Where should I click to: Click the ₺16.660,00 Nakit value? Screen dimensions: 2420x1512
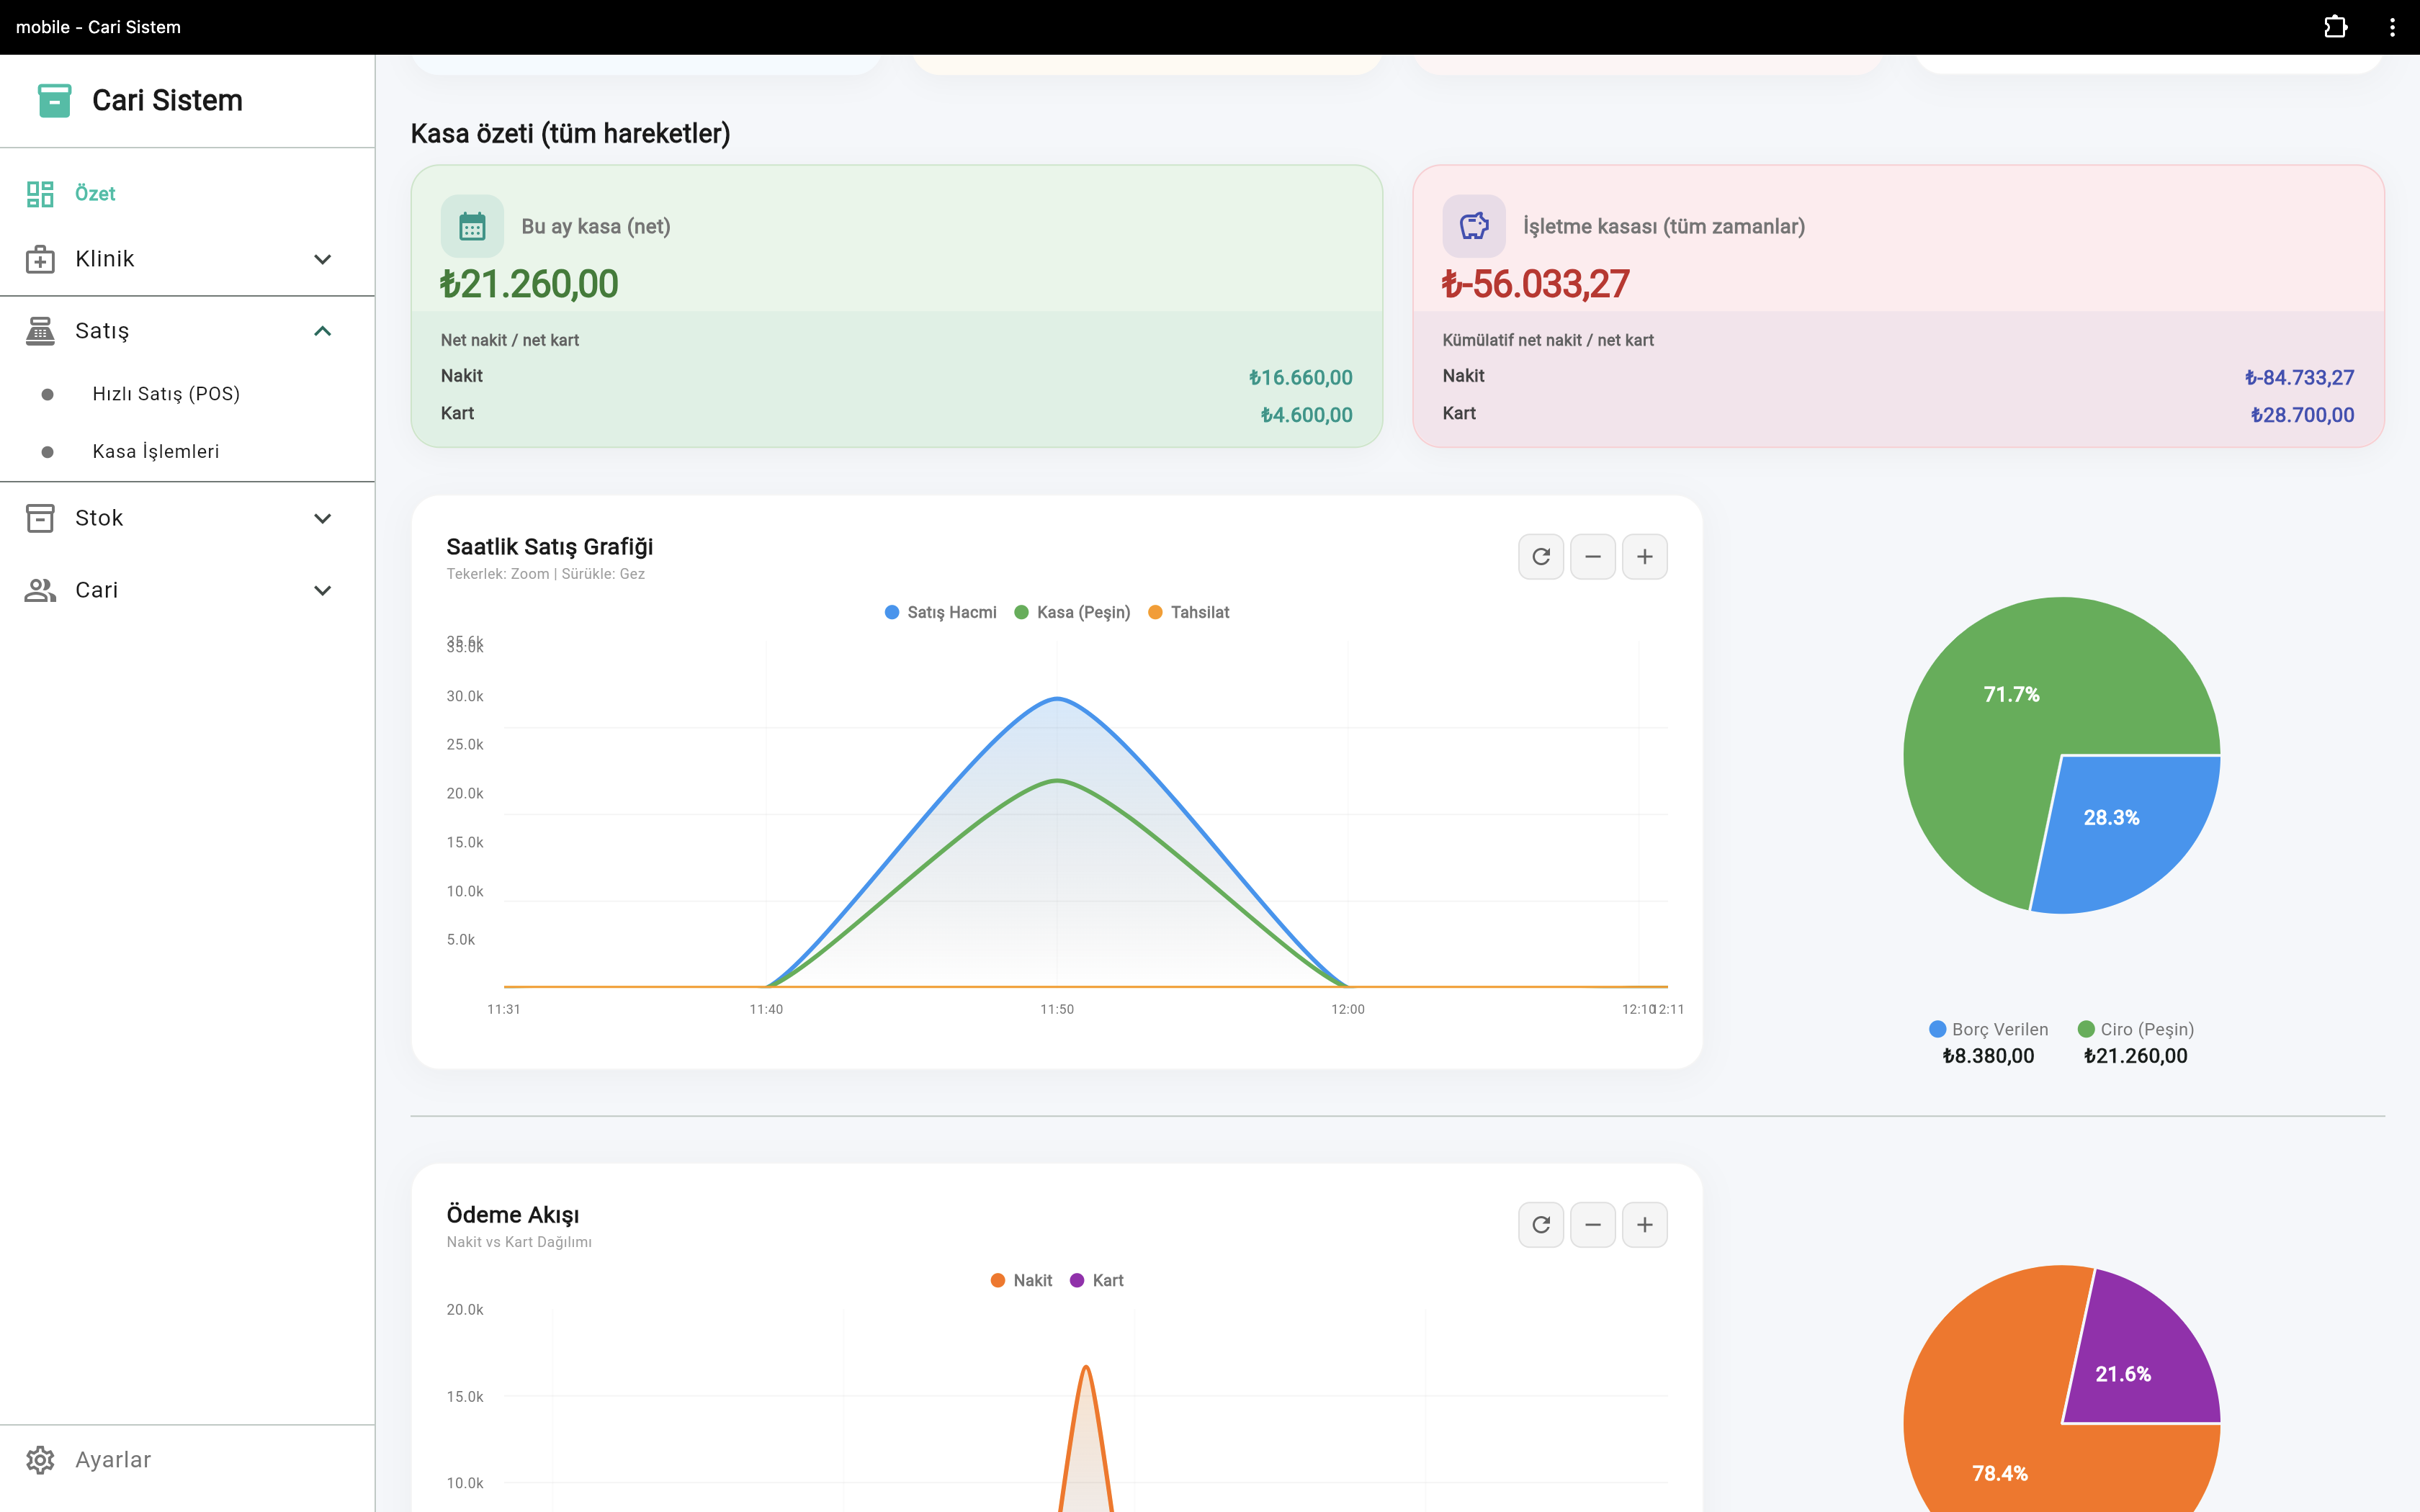pos(1300,377)
